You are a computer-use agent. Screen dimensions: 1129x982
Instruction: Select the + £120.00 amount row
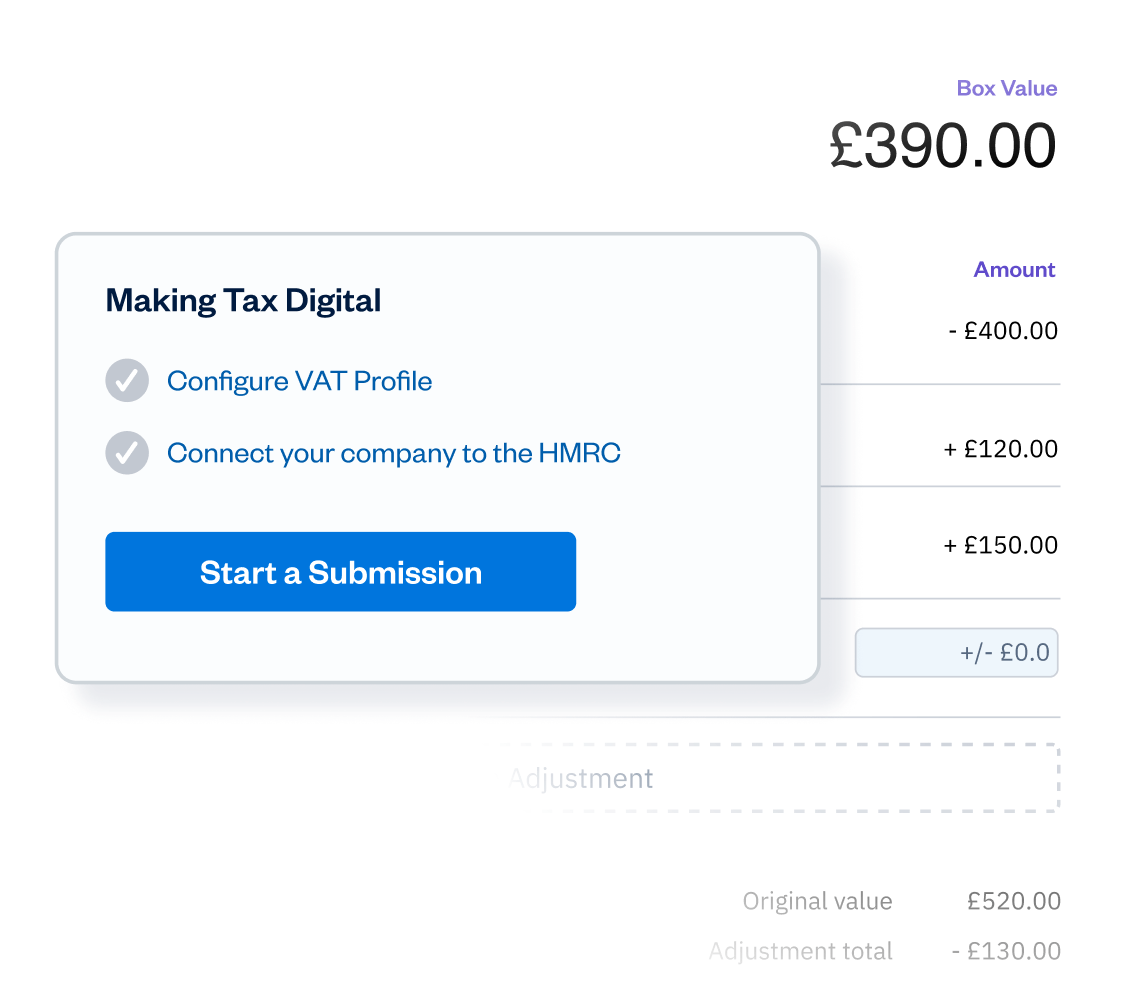tap(1000, 450)
